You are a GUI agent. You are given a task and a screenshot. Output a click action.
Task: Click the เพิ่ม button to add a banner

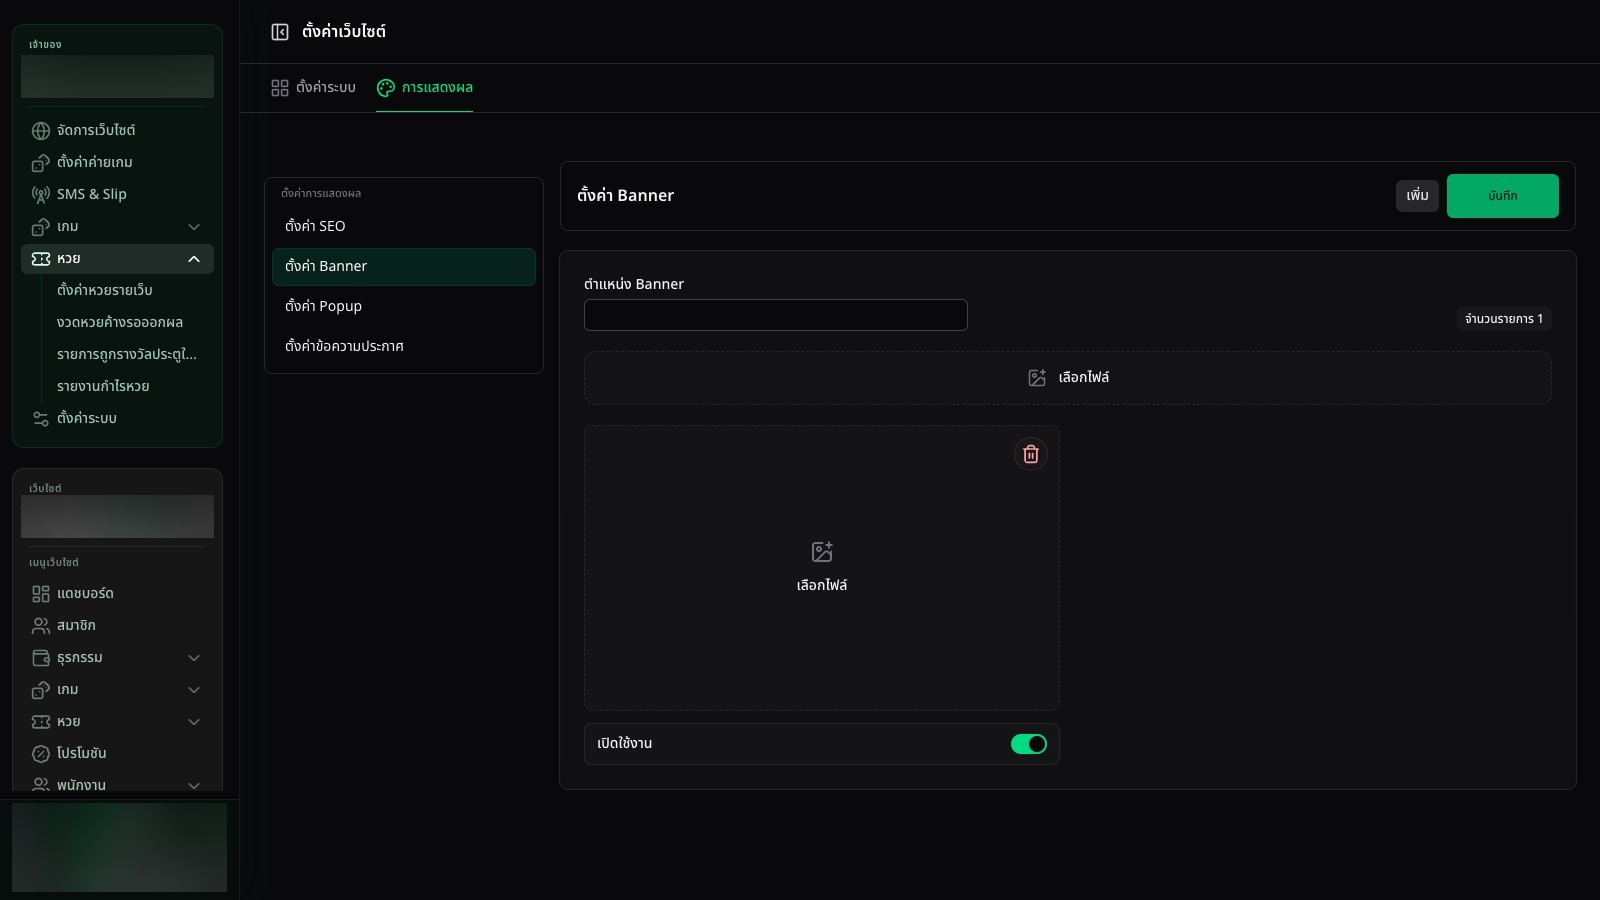(x=1417, y=196)
